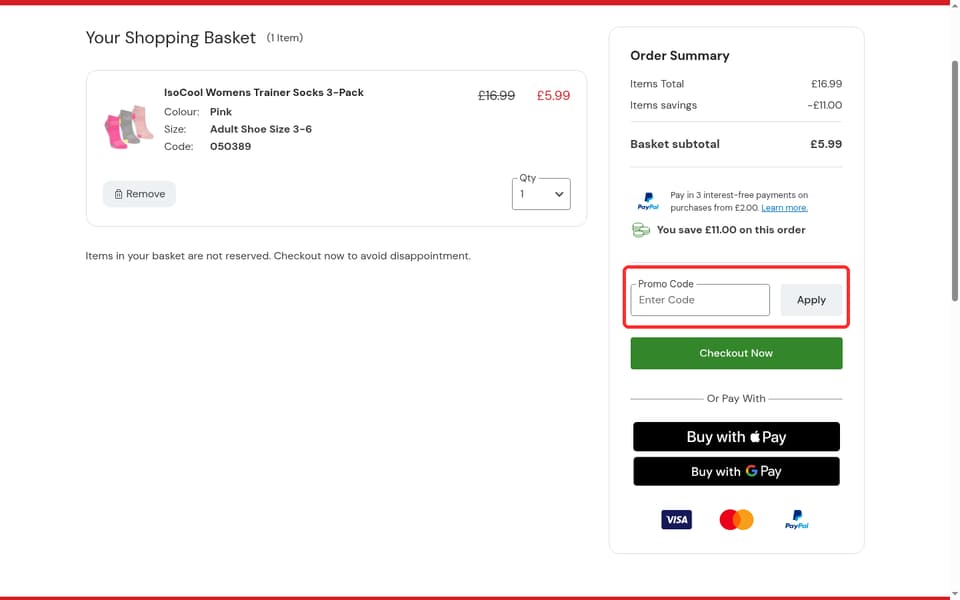The height and width of the screenshot is (600, 960).
Task: Open the Qty dropdown
Action: [541, 194]
